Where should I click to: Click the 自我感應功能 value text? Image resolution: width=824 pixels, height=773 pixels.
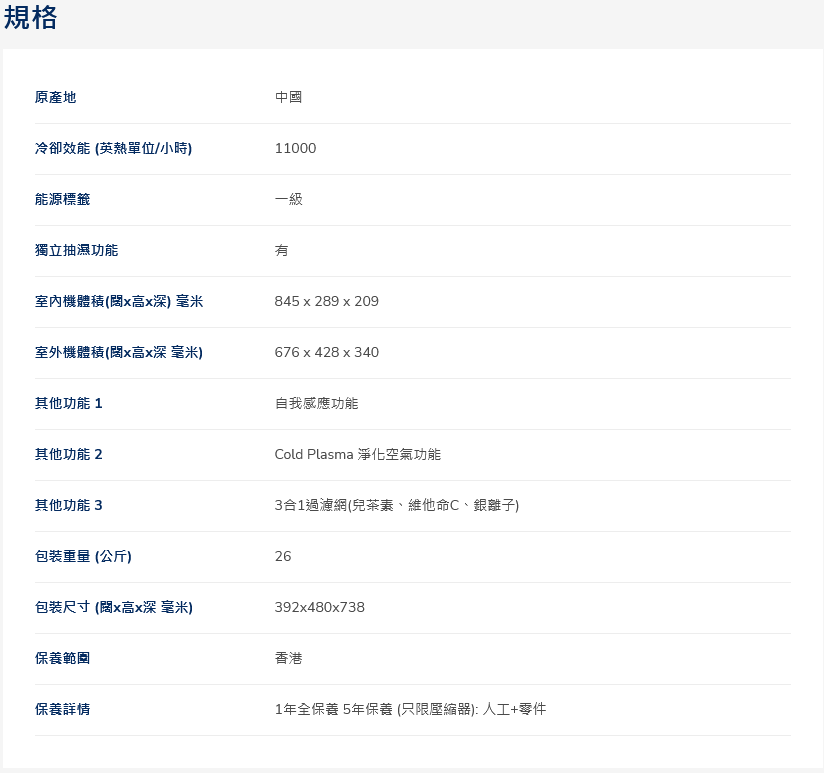click(316, 403)
